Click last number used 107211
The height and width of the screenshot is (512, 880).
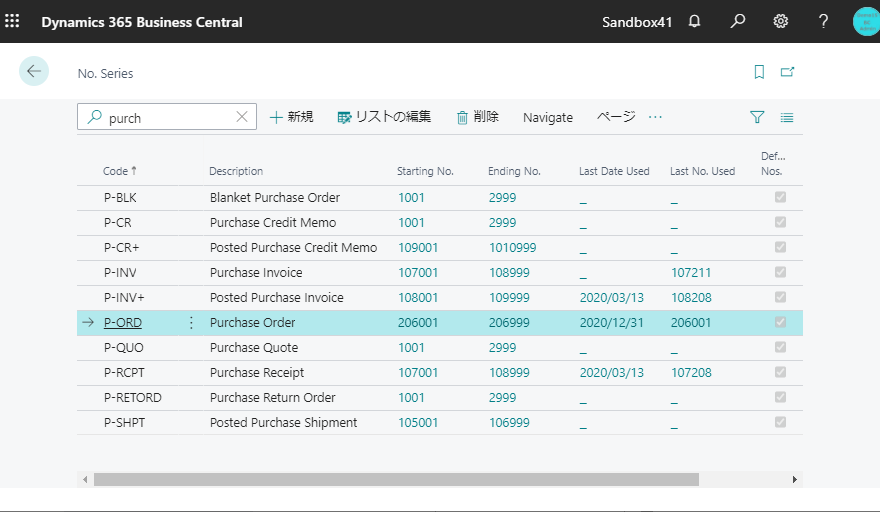[x=691, y=273]
